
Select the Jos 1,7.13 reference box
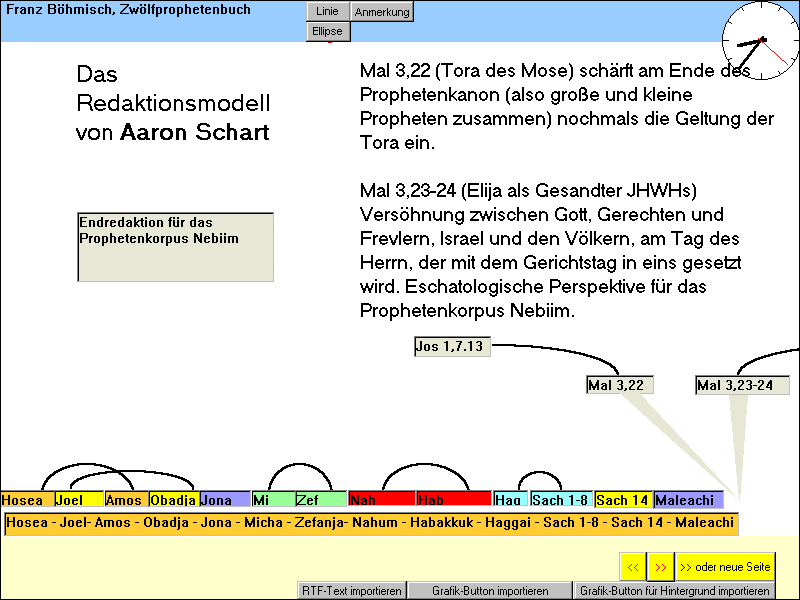(x=452, y=347)
